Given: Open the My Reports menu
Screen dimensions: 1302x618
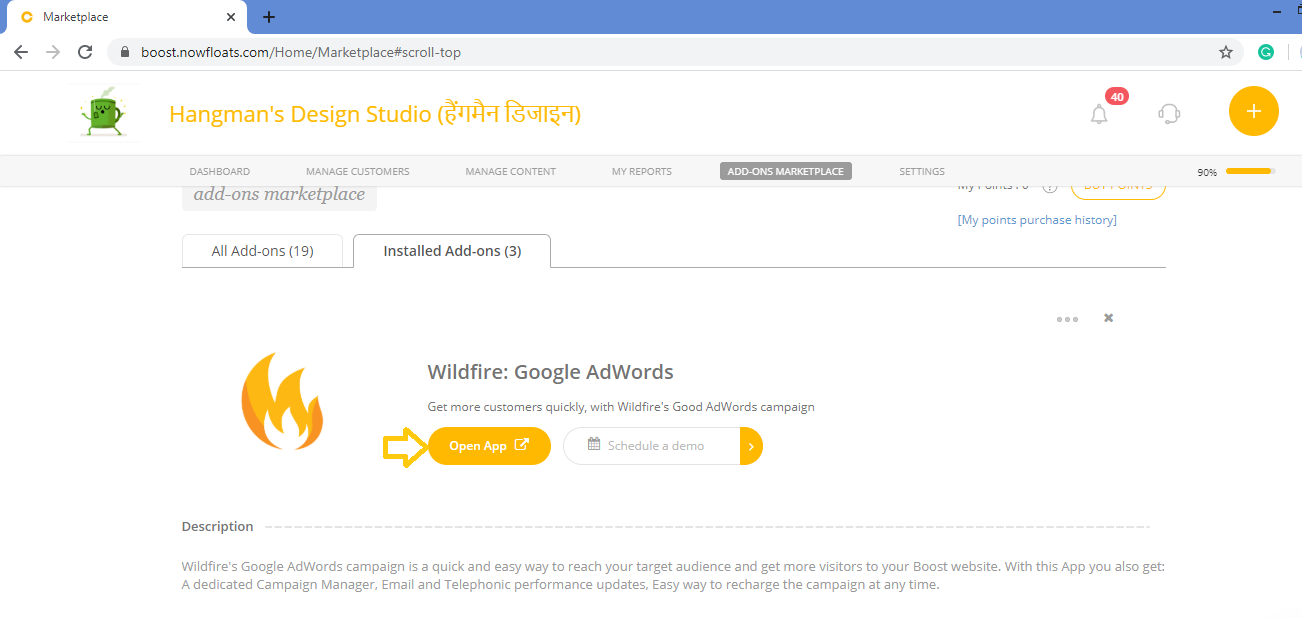Looking at the screenshot, I should (642, 172).
